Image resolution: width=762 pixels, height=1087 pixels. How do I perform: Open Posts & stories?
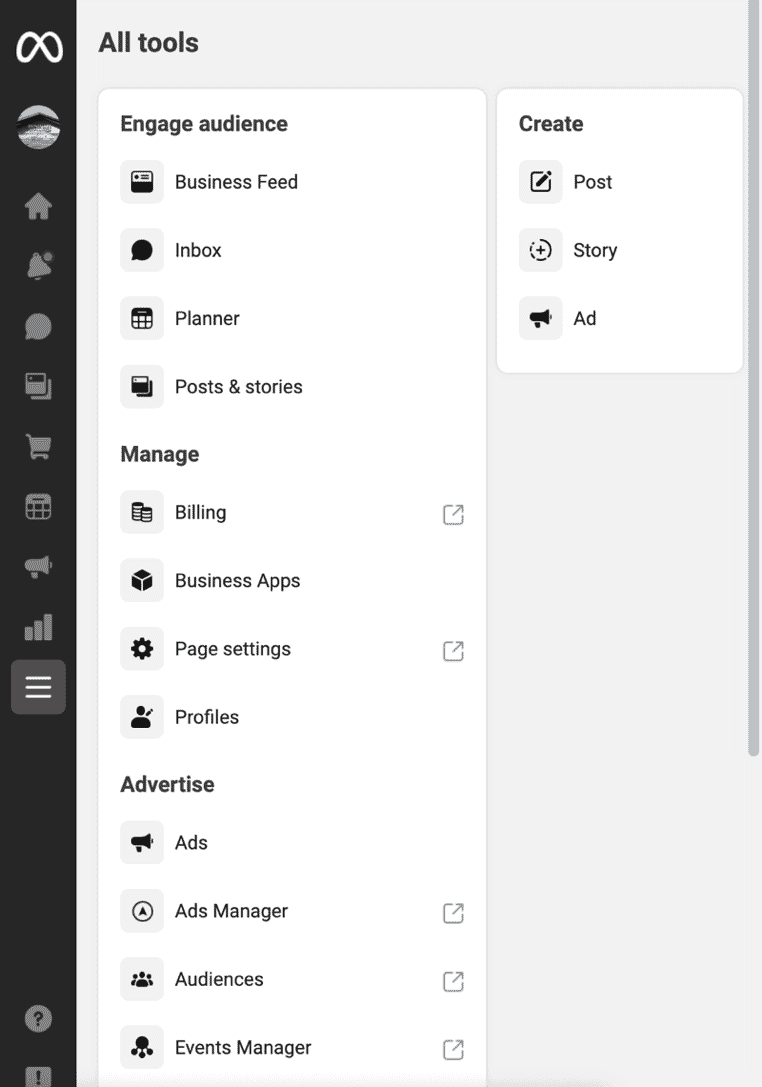pyautogui.click(x=292, y=387)
